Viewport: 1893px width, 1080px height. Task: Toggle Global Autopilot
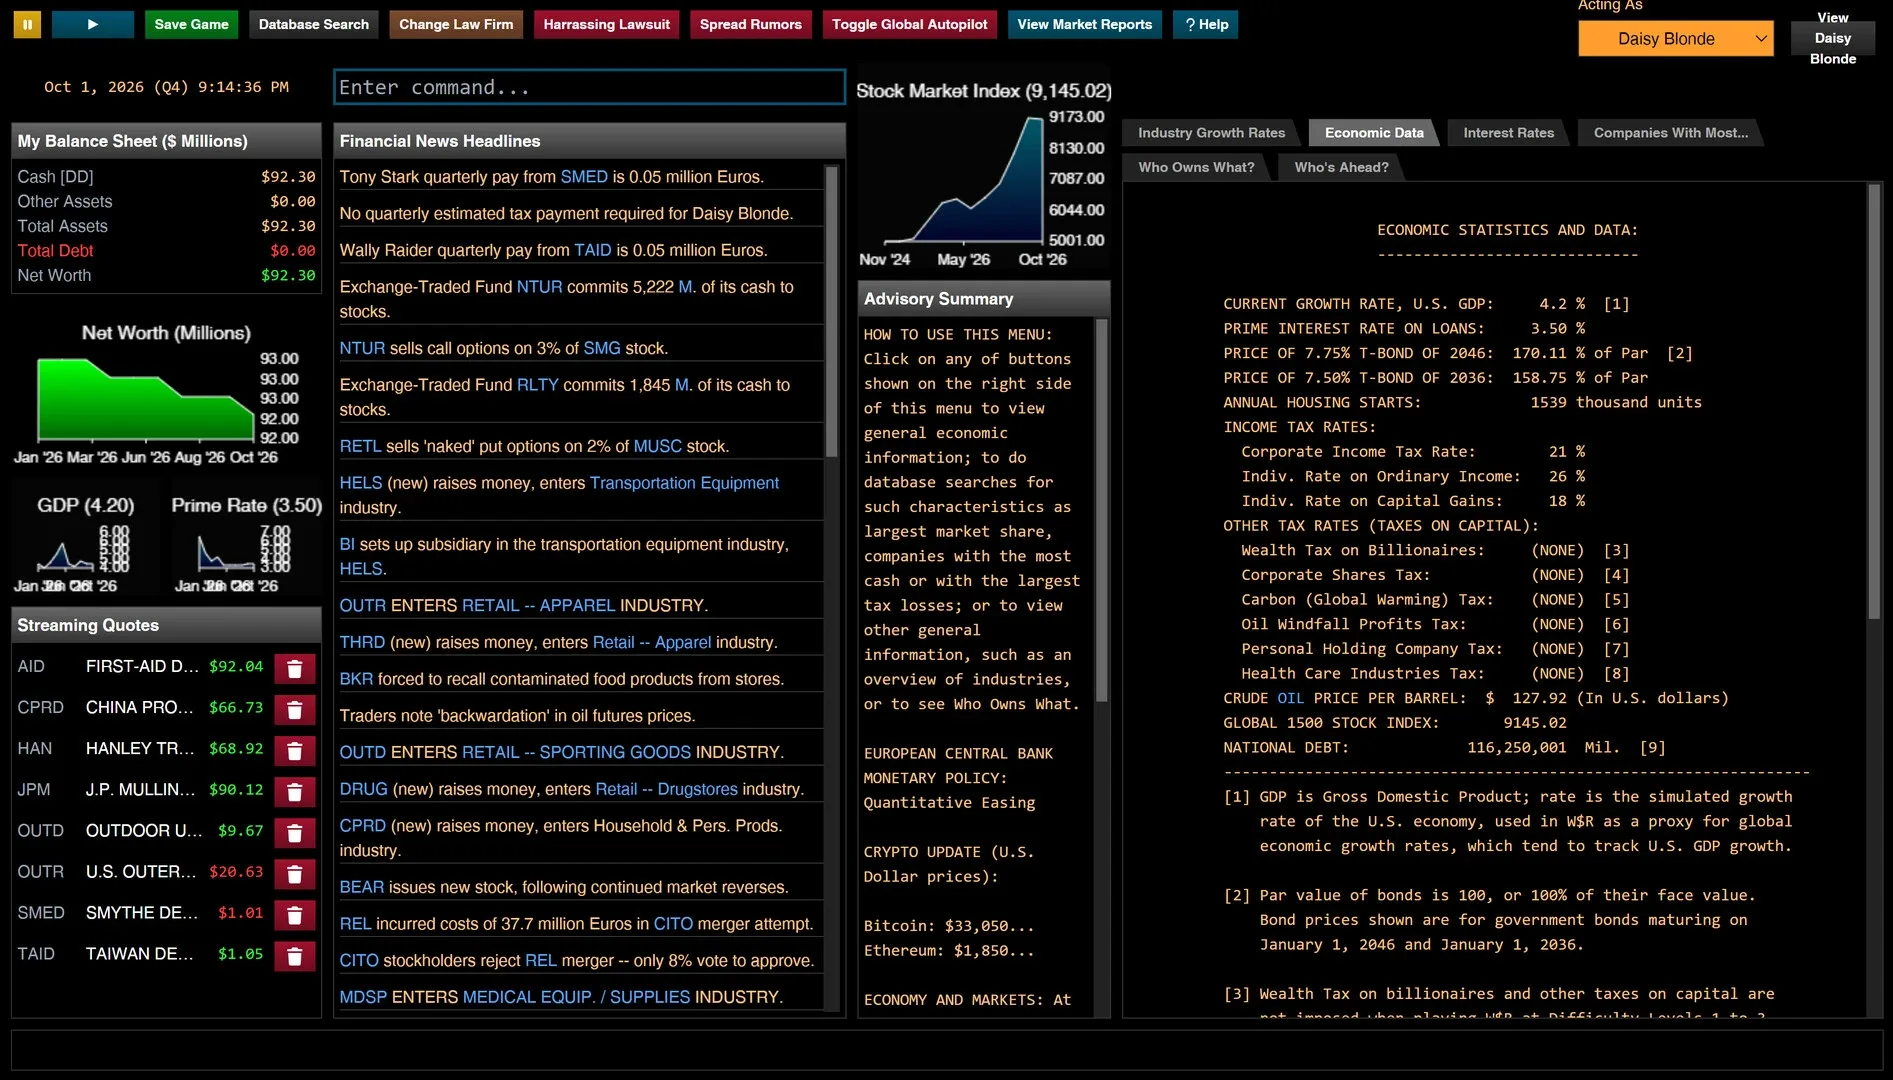point(909,24)
